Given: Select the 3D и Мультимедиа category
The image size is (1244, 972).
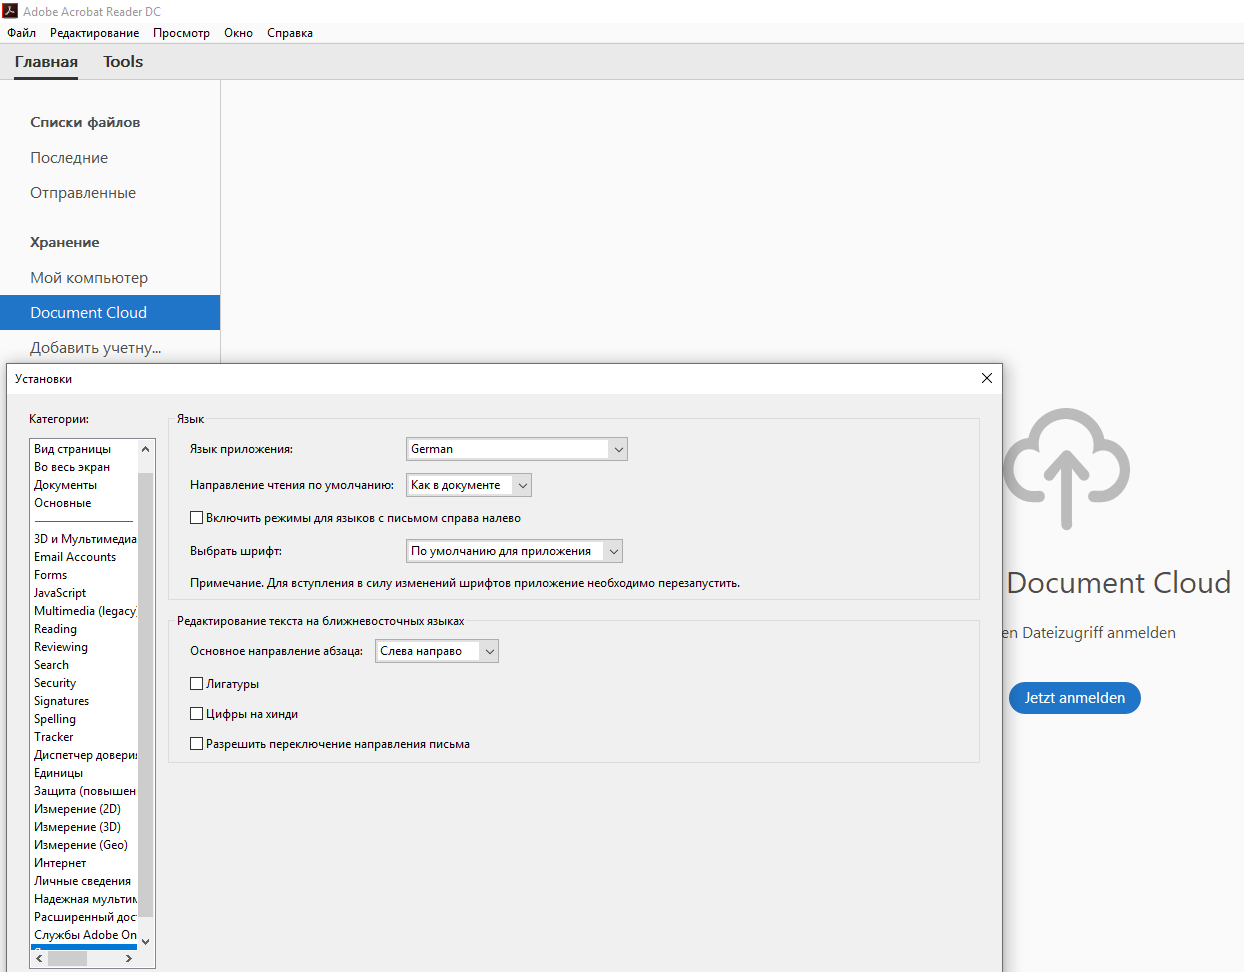Looking at the screenshot, I should [85, 539].
